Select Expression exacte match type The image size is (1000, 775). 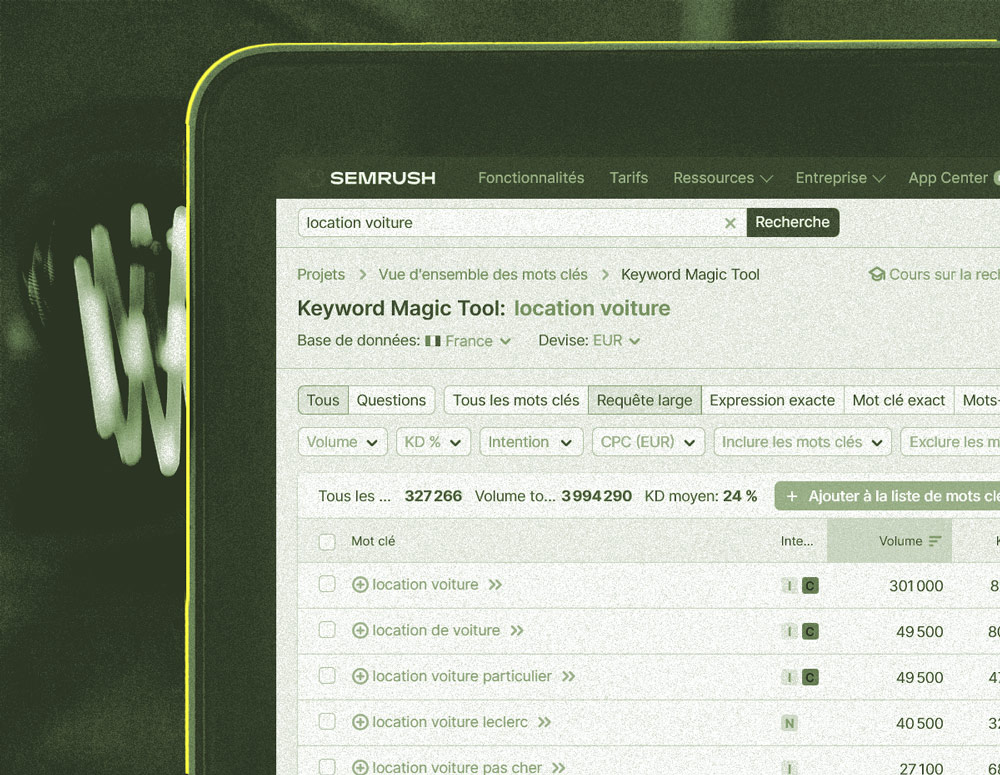pyautogui.click(x=772, y=401)
